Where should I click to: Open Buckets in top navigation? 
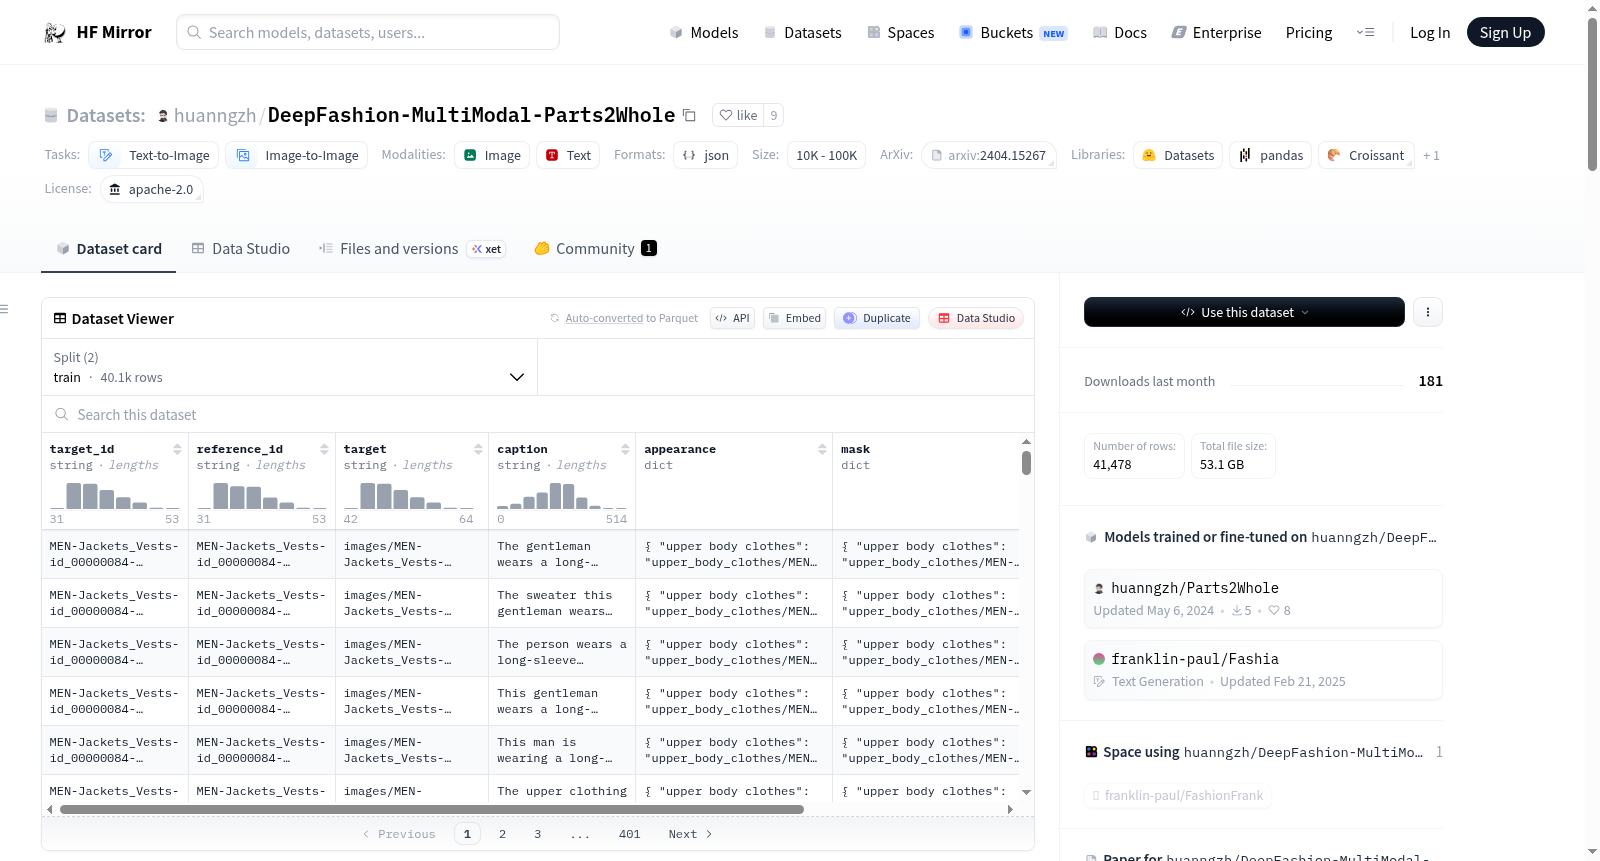(1013, 32)
